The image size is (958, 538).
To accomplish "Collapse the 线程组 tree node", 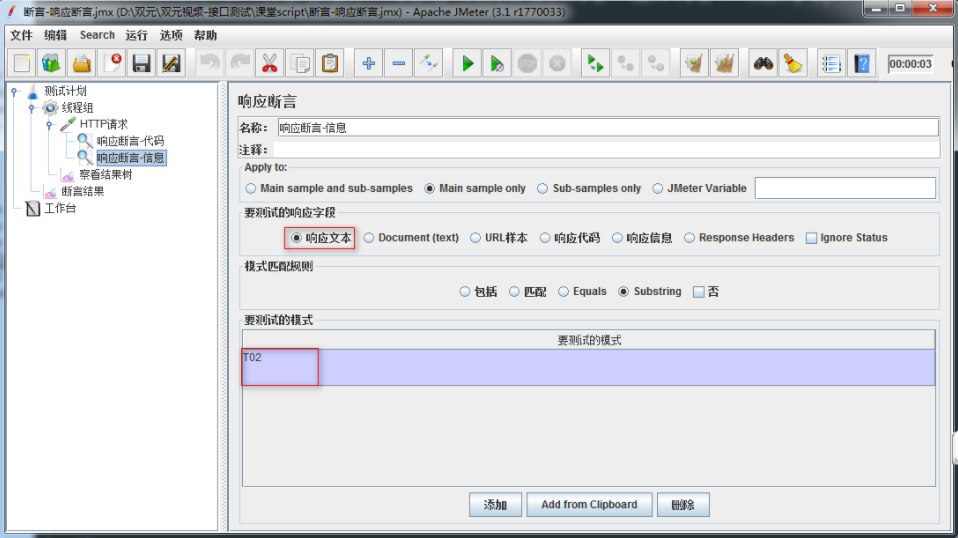I will (x=32, y=108).
